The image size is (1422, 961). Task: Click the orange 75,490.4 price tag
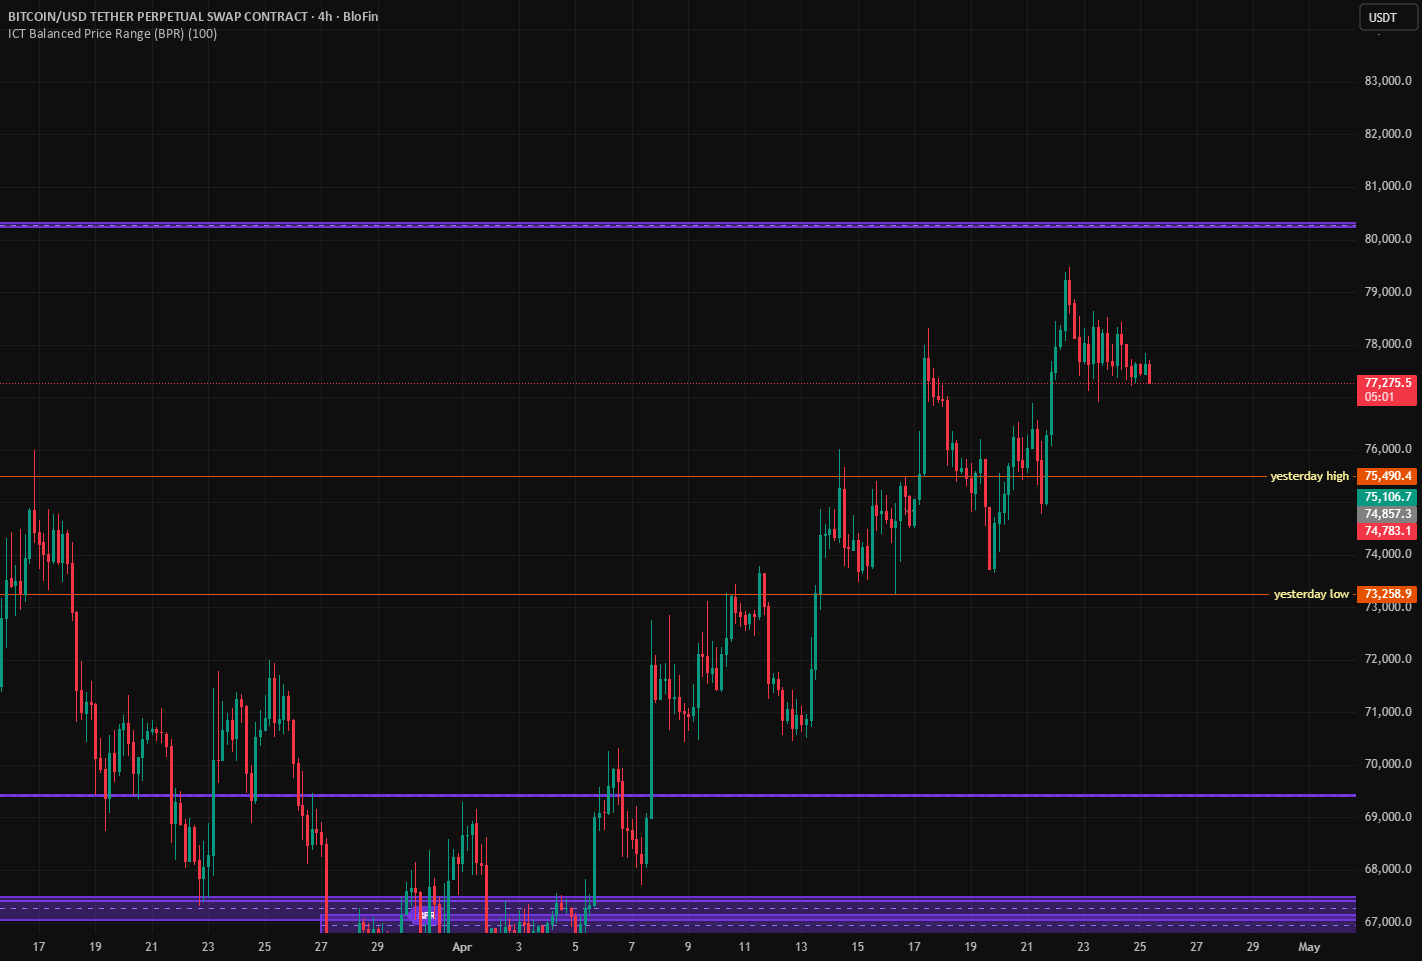[1387, 476]
